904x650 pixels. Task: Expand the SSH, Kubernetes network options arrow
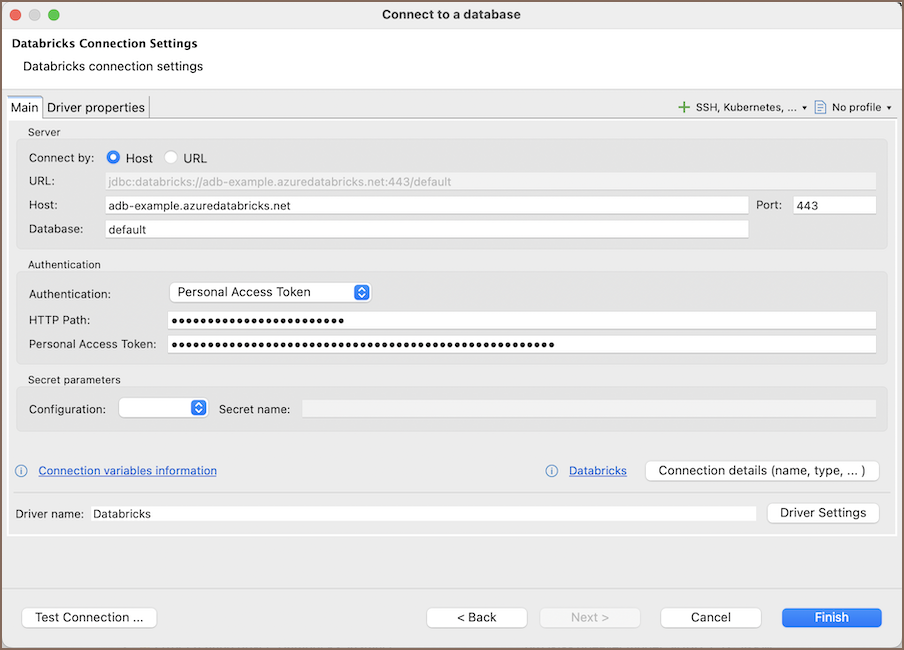(805, 108)
